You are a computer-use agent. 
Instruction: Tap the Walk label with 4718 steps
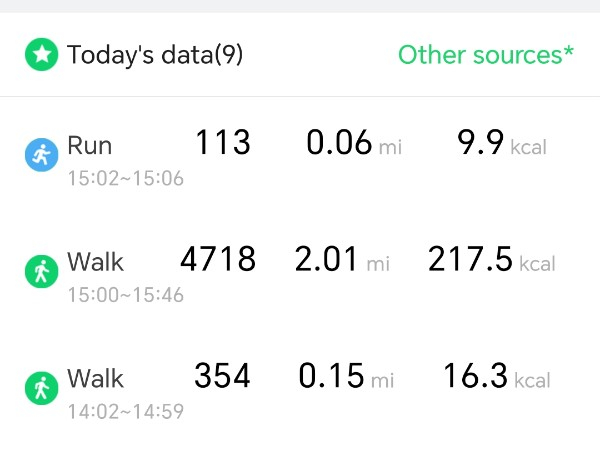click(96, 262)
